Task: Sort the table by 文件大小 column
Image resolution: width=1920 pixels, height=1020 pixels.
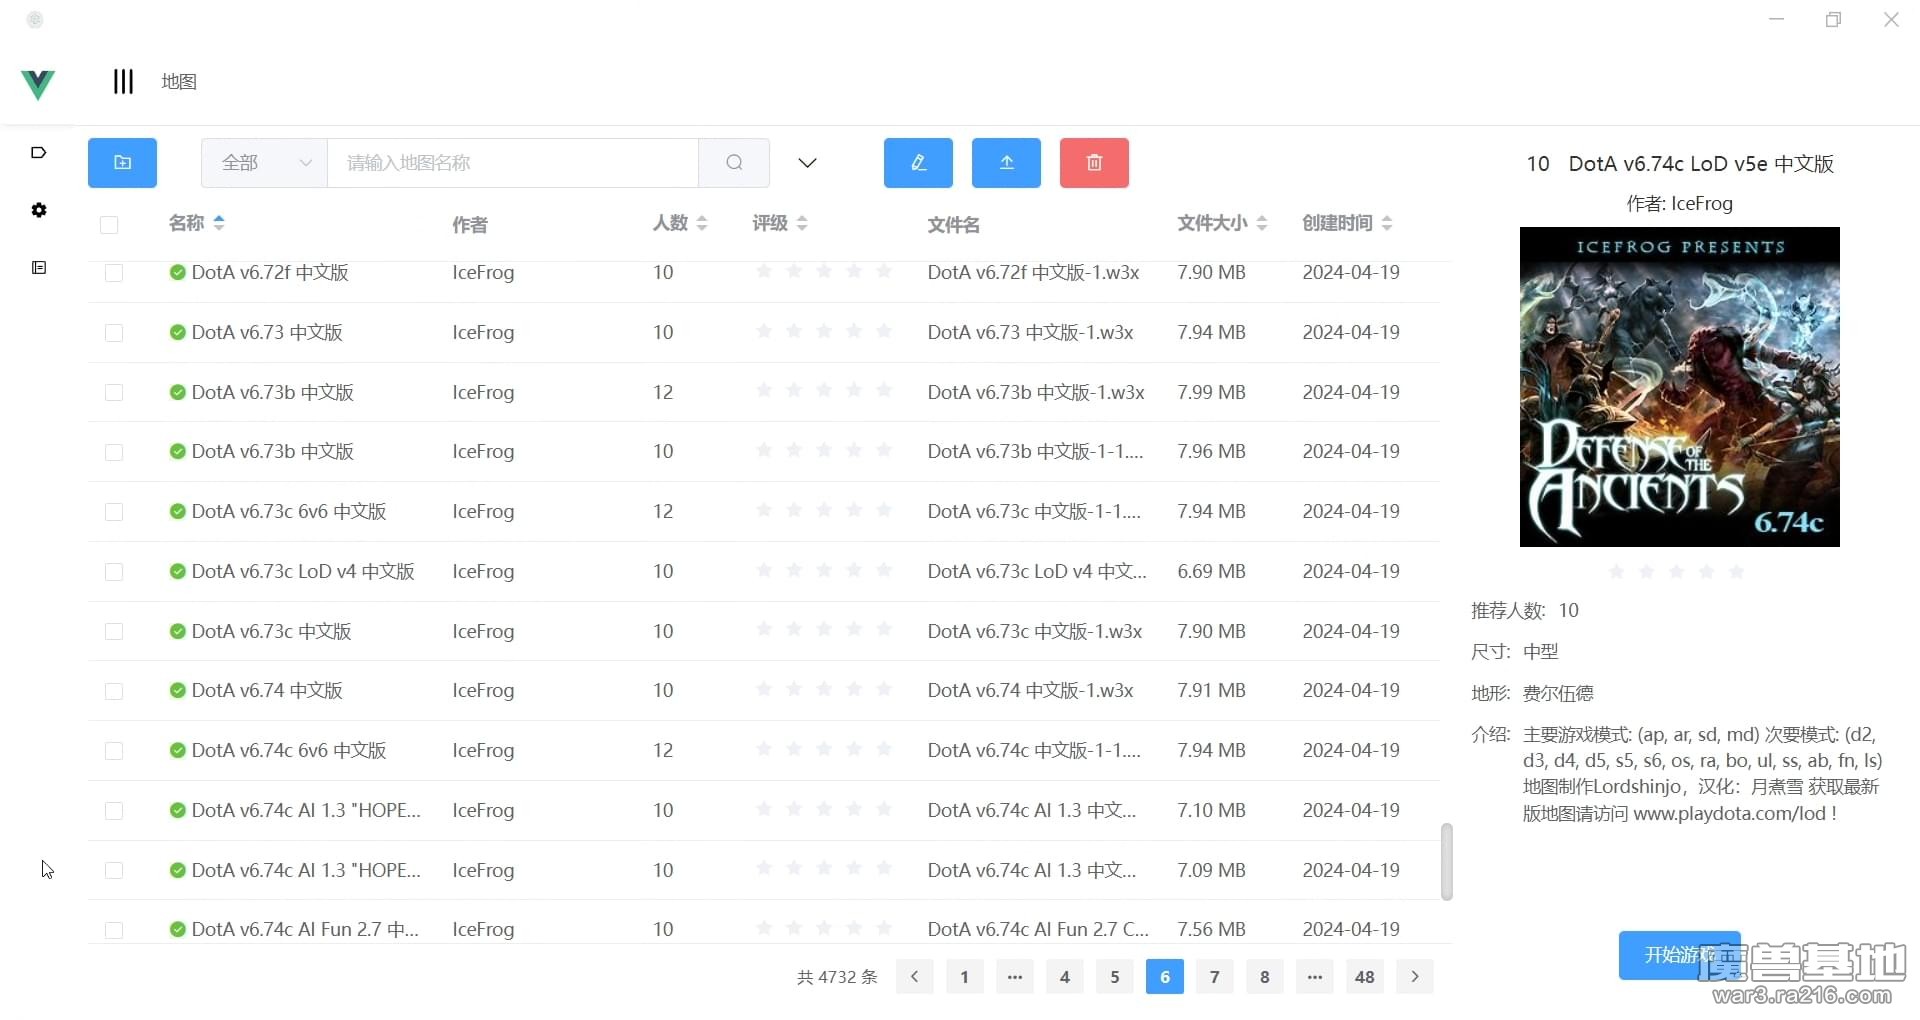Action: click(x=1222, y=223)
